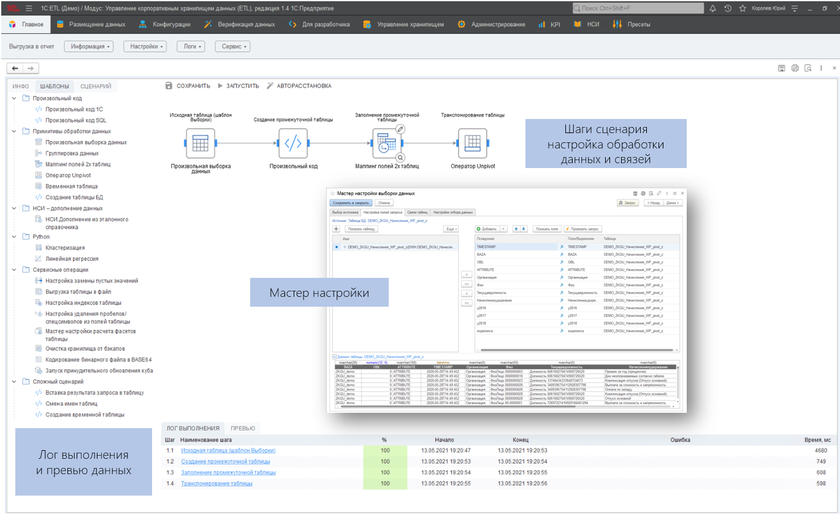Toggle the 'Данные таблицы' checkbox in wizard
The image size is (840, 514).
coord(332,356)
